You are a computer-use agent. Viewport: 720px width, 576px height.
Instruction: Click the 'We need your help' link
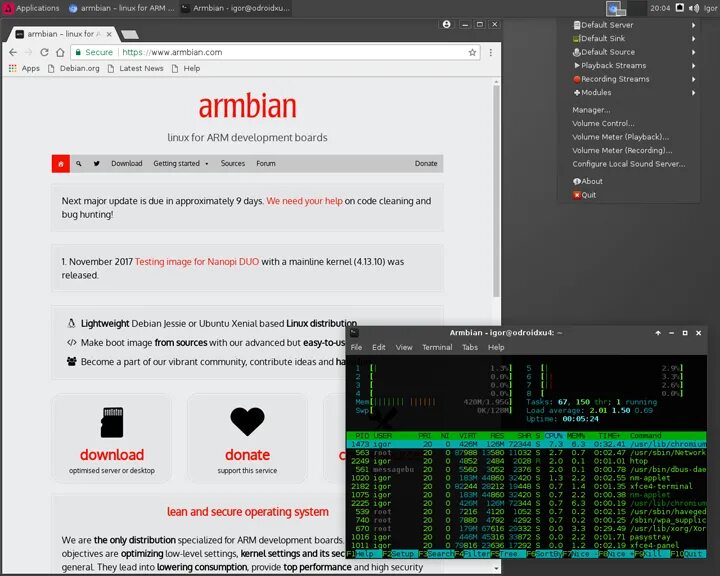click(304, 201)
